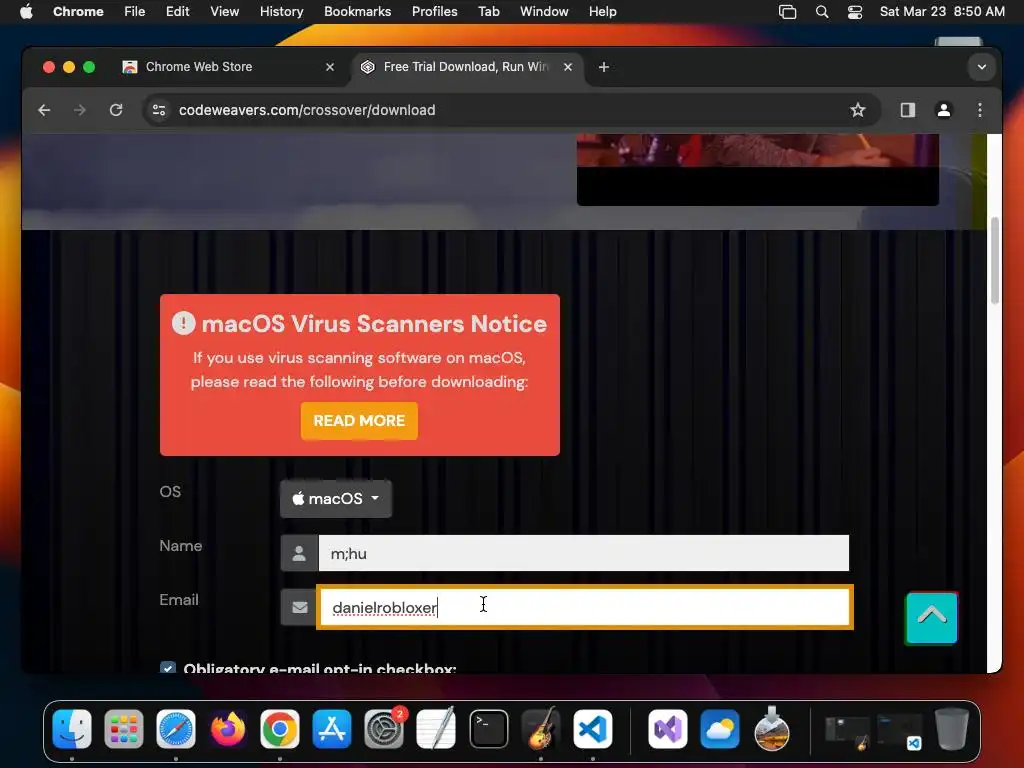The width and height of the screenshot is (1024, 768).
Task: Open the Profiles menu
Action: tap(434, 11)
